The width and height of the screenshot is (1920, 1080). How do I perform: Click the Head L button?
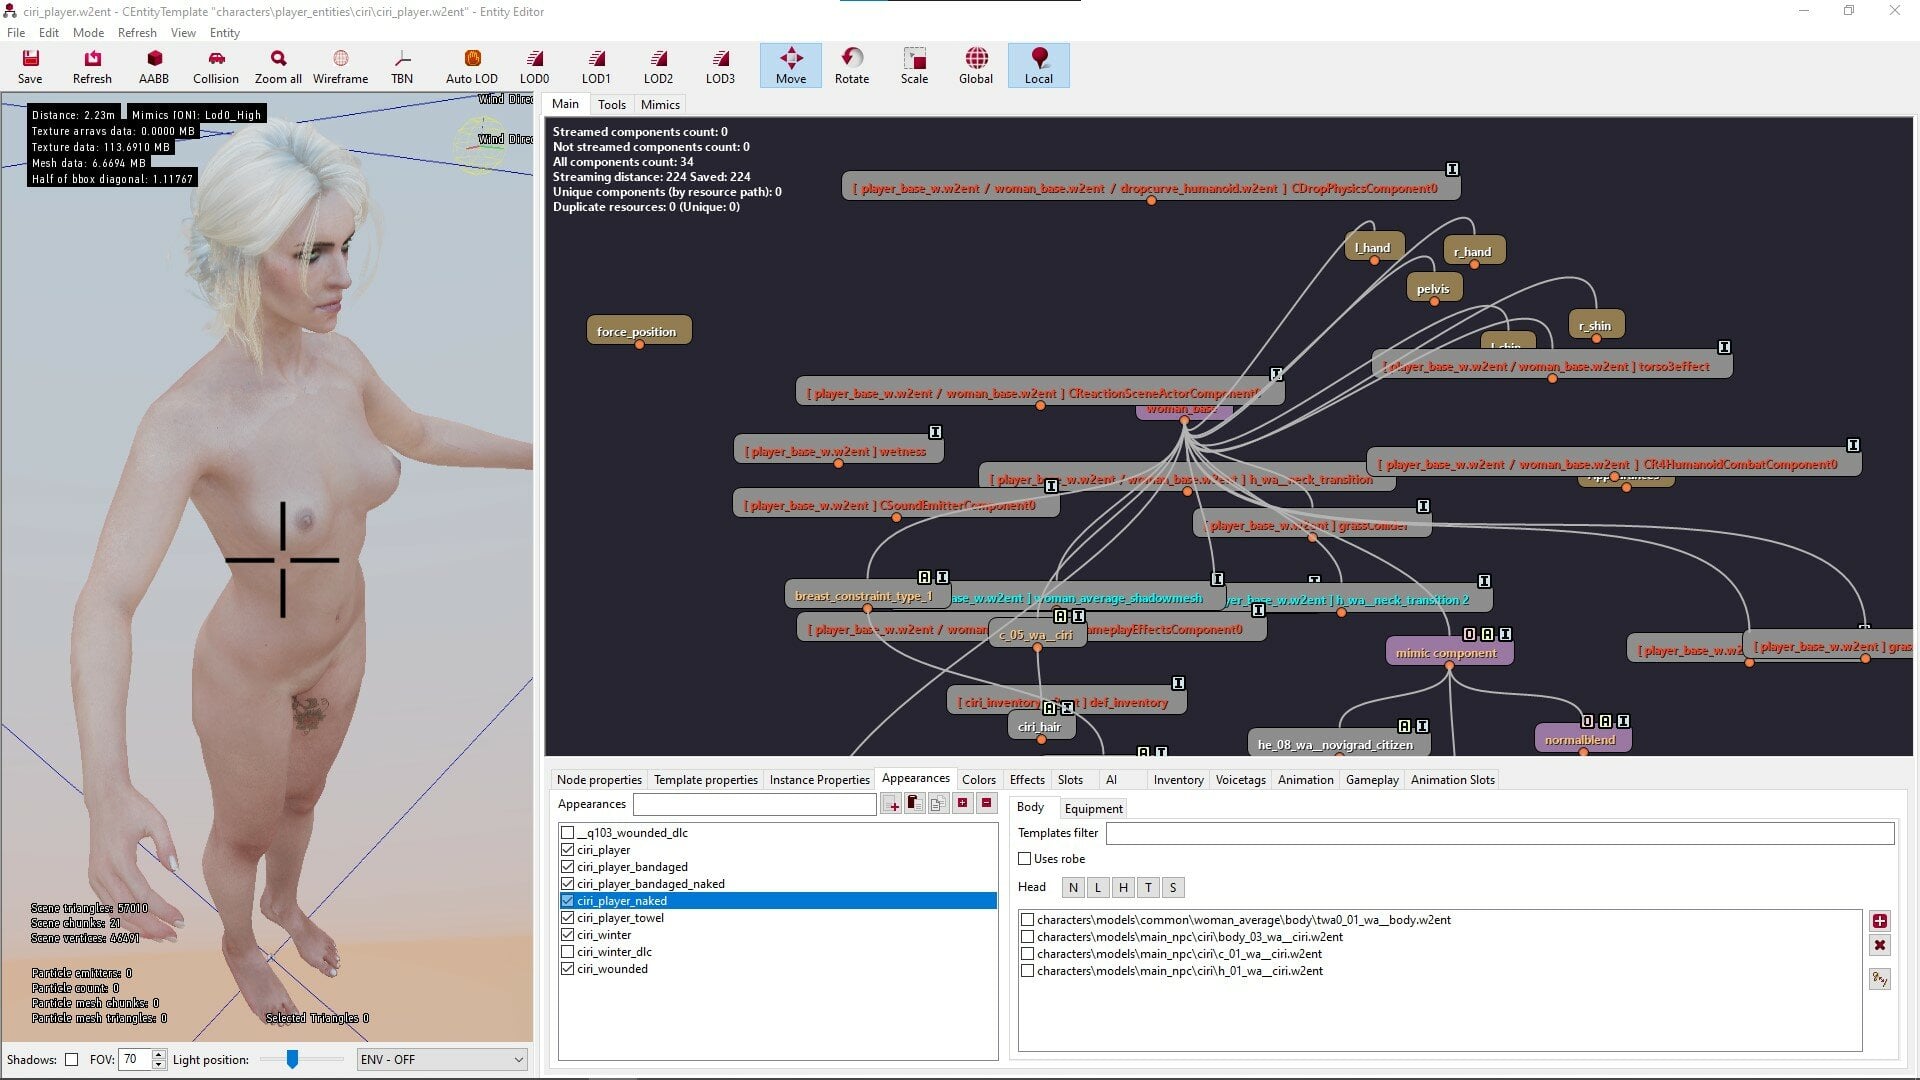[x=1098, y=887]
